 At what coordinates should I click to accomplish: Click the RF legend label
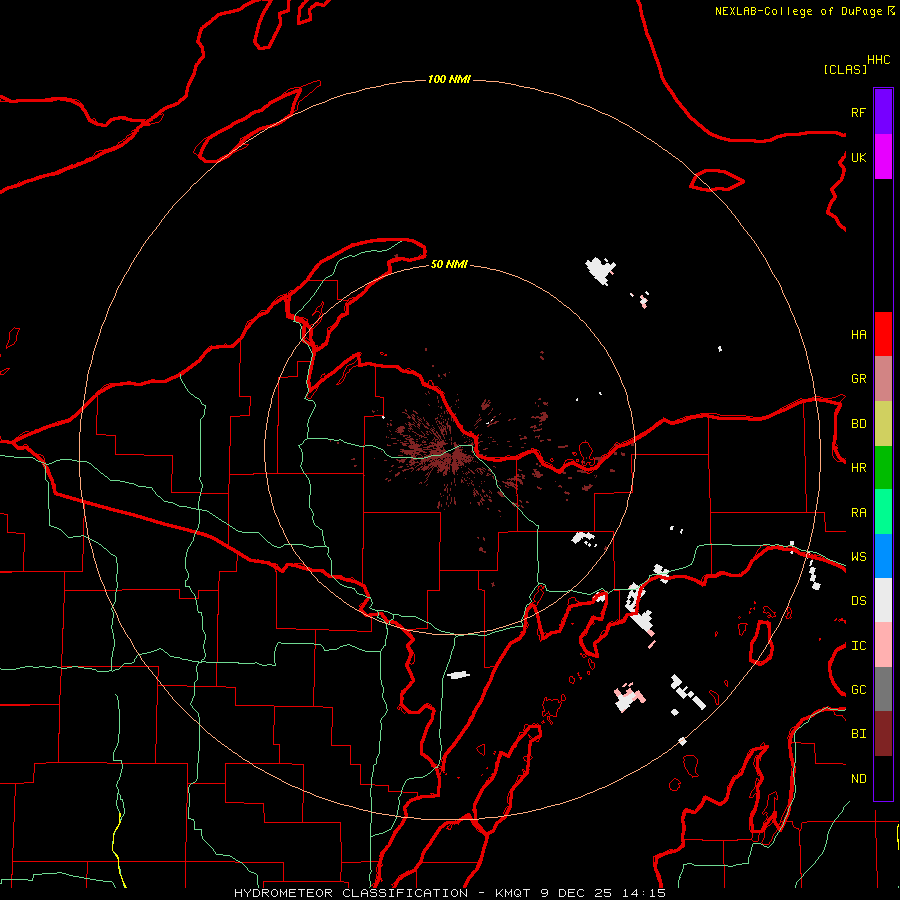858,112
